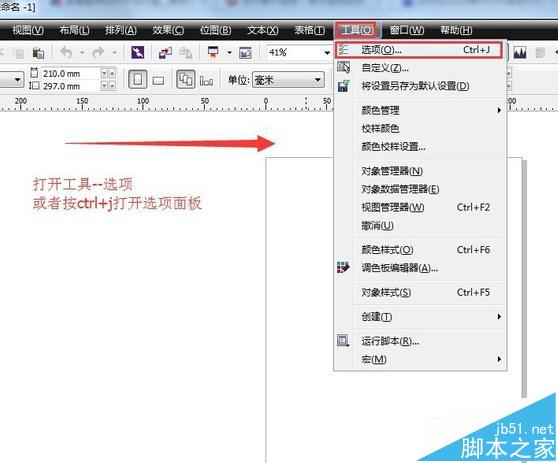Image resolution: width=558 pixels, height=463 pixels.
Task: Click the purple search content icon
Action: 138,53
